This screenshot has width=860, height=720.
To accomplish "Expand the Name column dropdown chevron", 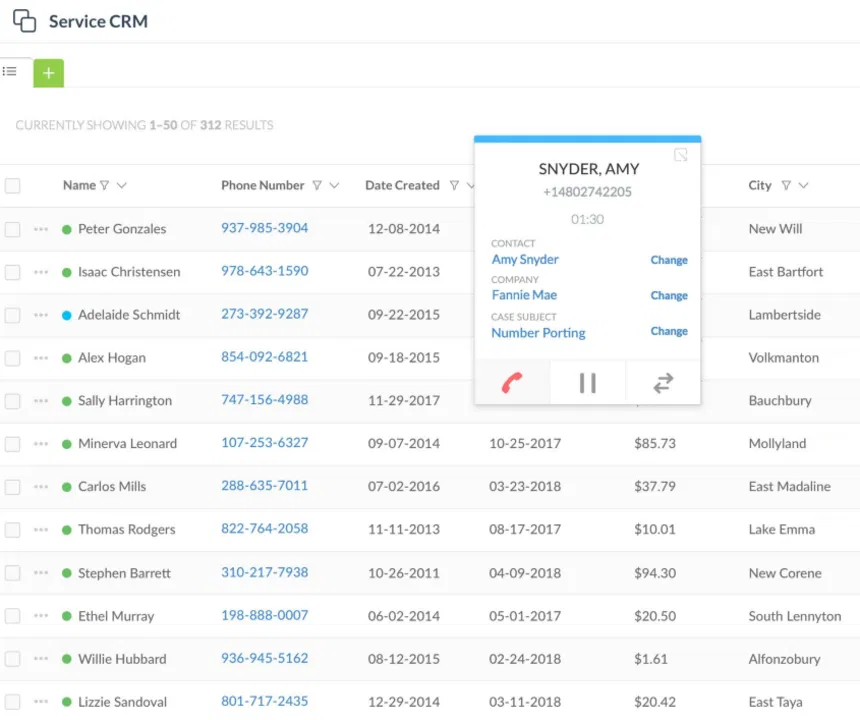I will pos(122,185).
